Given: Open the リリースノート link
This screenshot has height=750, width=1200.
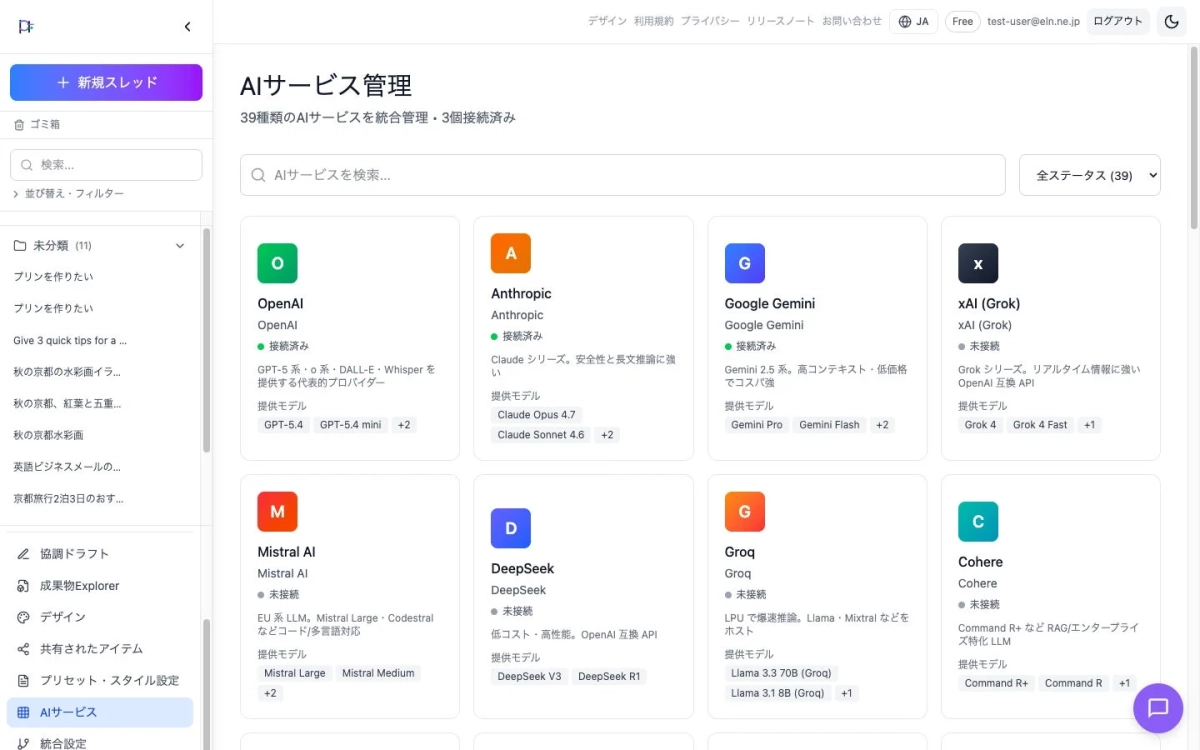Looking at the screenshot, I should pos(781,21).
